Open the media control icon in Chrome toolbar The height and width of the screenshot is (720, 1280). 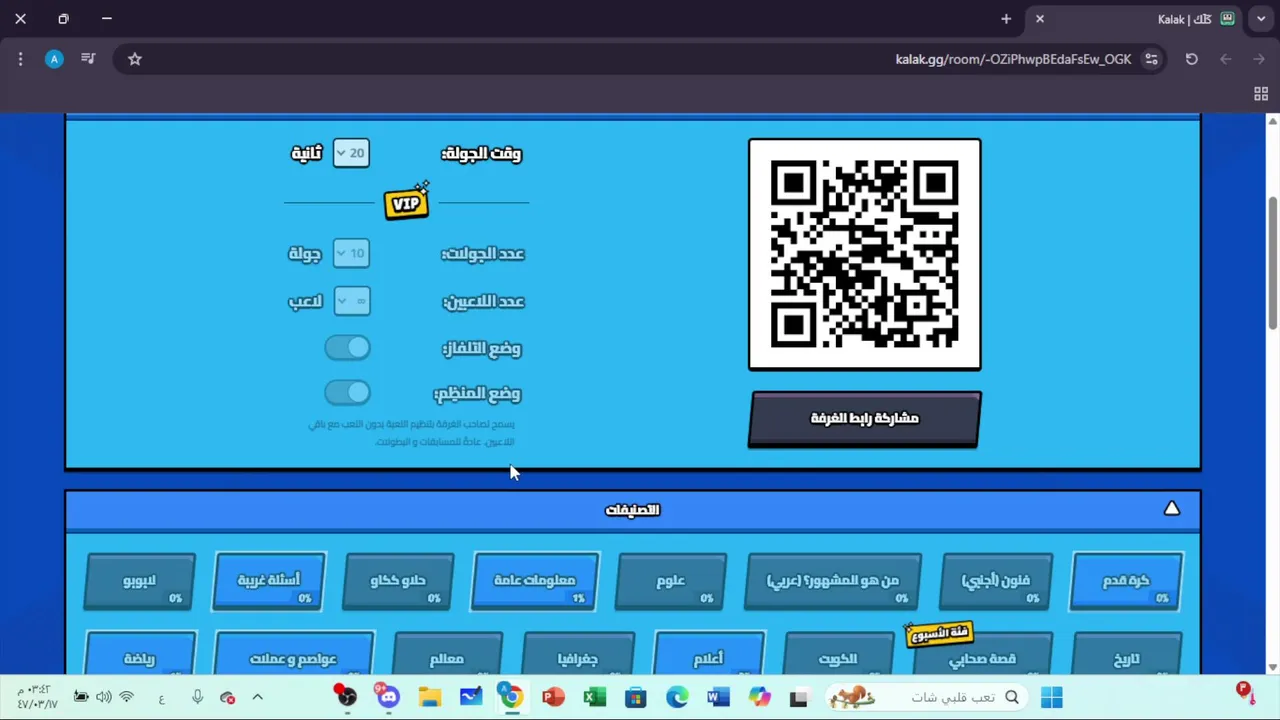[88, 59]
